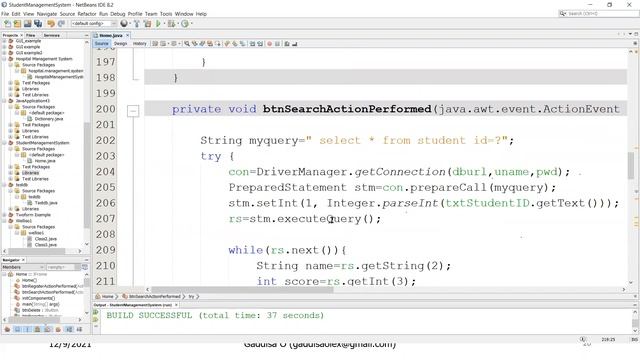The height and width of the screenshot is (360, 640).
Task: Click the Stop Macro Recording icon
Action: [277, 44]
